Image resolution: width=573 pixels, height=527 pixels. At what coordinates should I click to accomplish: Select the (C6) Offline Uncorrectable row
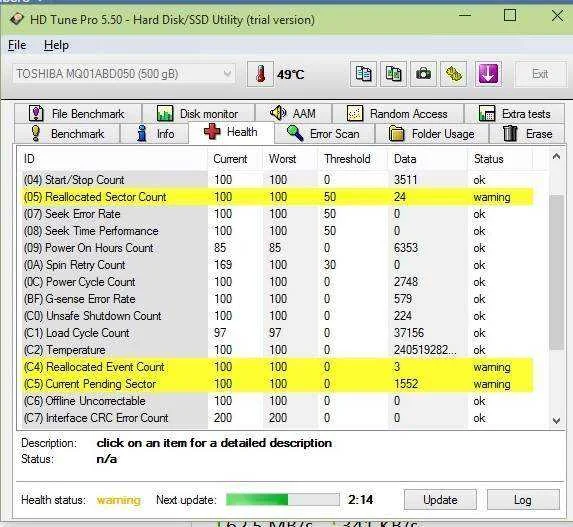click(277, 401)
